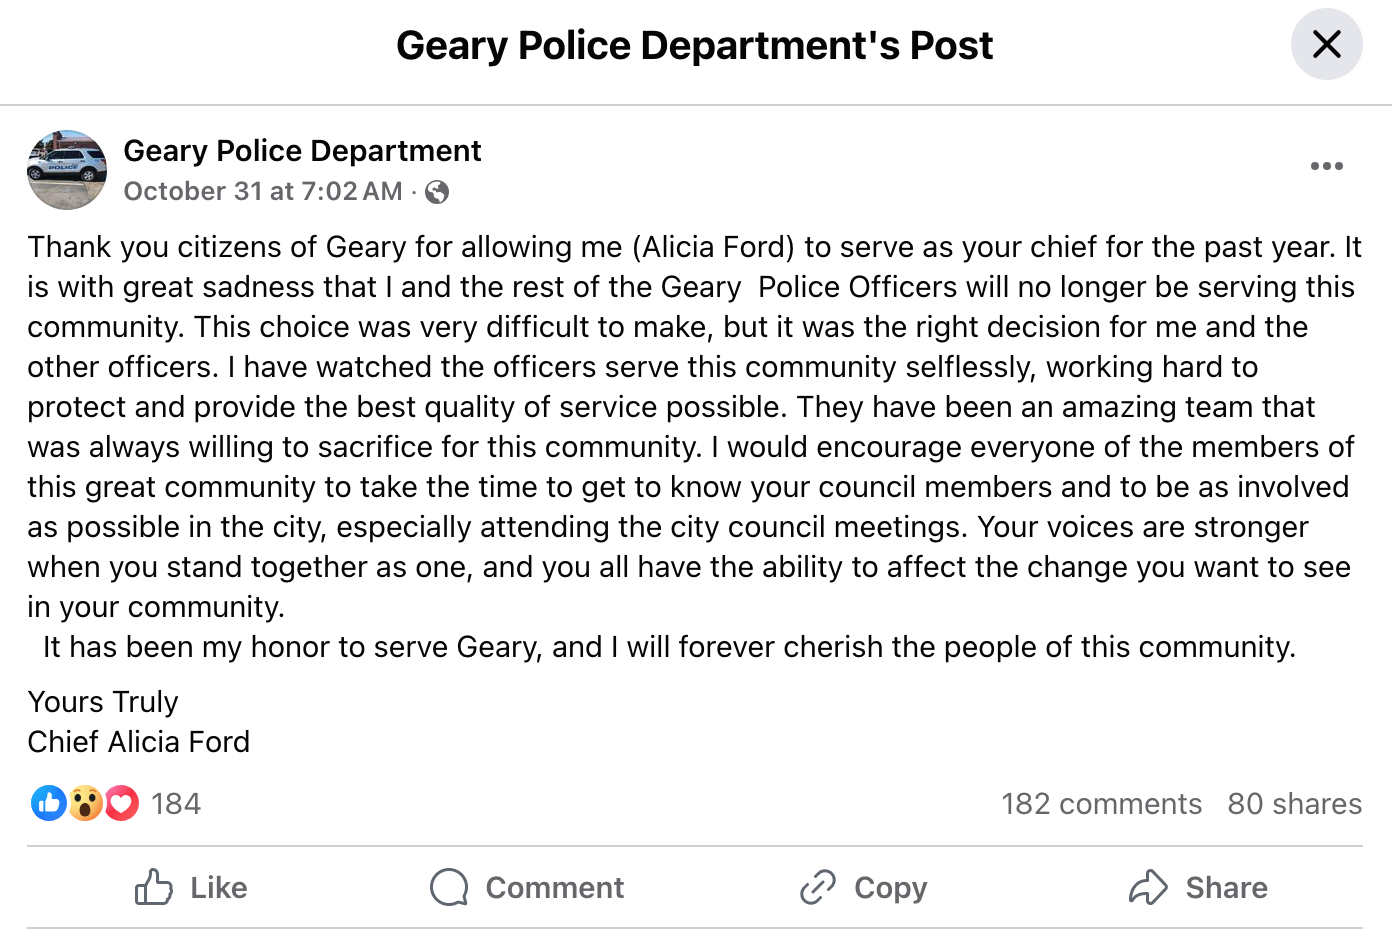Show the 80 shares list

pyautogui.click(x=1294, y=804)
